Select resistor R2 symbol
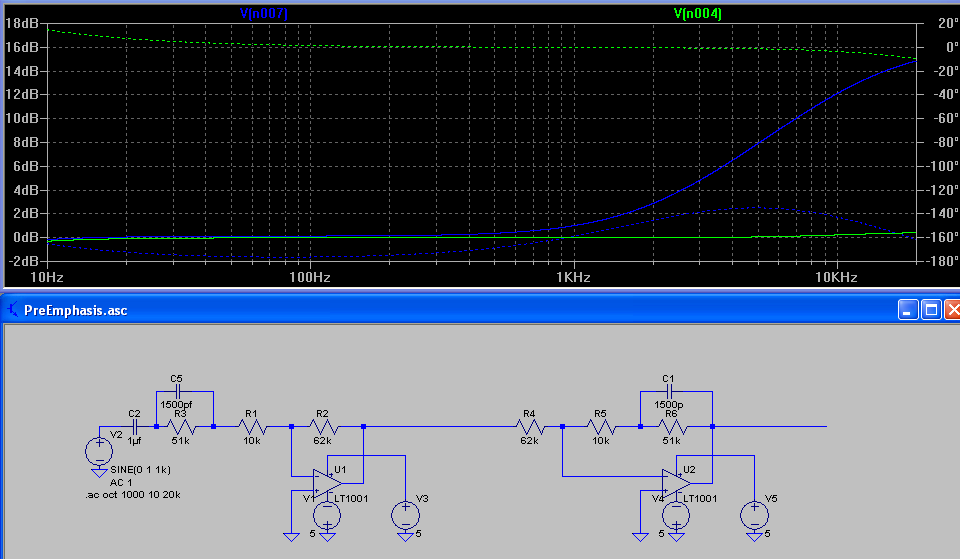The image size is (960, 559). coord(323,426)
